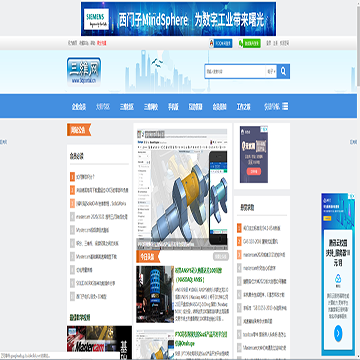Click the 三维网 site logo
The height and width of the screenshot is (360, 360).
click(84, 72)
